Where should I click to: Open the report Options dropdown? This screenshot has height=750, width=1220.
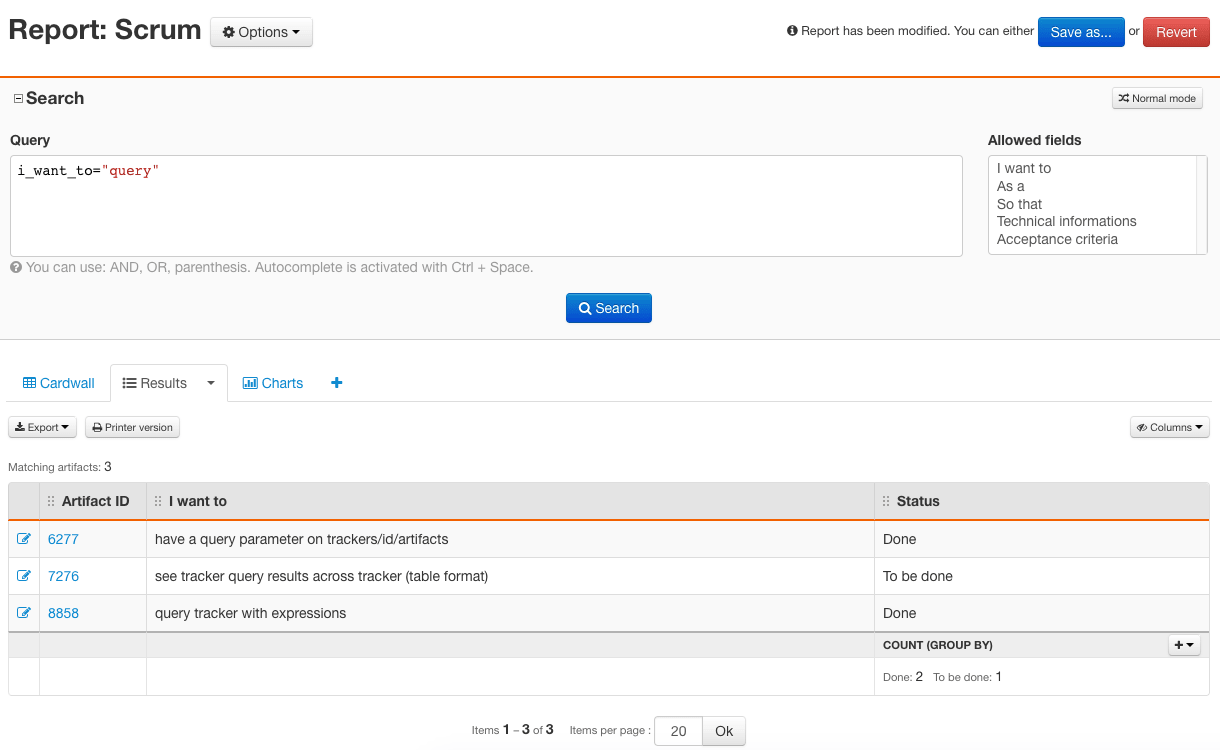tap(261, 31)
